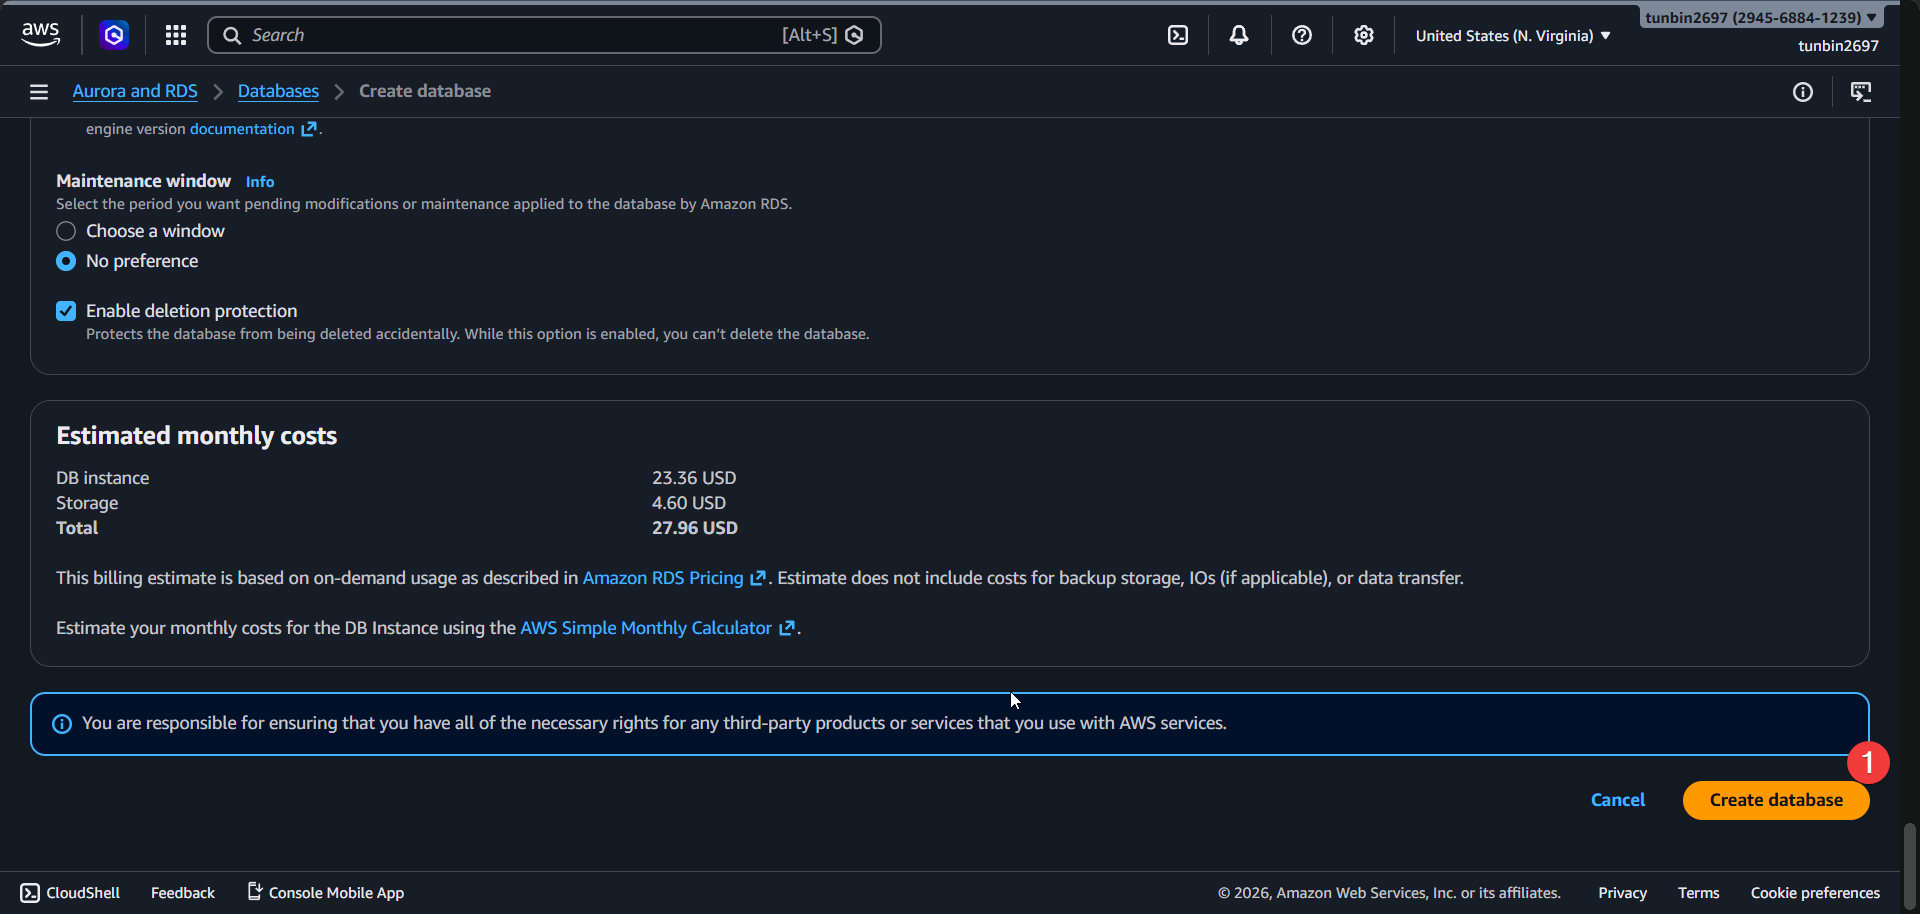The height and width of the screenshot is (914, 1920).
Task: Open the services grid menu icon
Action: click(x=176, y=35)
